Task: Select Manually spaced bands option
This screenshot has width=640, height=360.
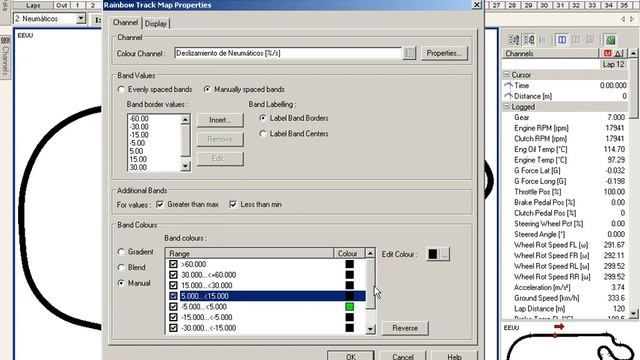Action: pos(207,89)
